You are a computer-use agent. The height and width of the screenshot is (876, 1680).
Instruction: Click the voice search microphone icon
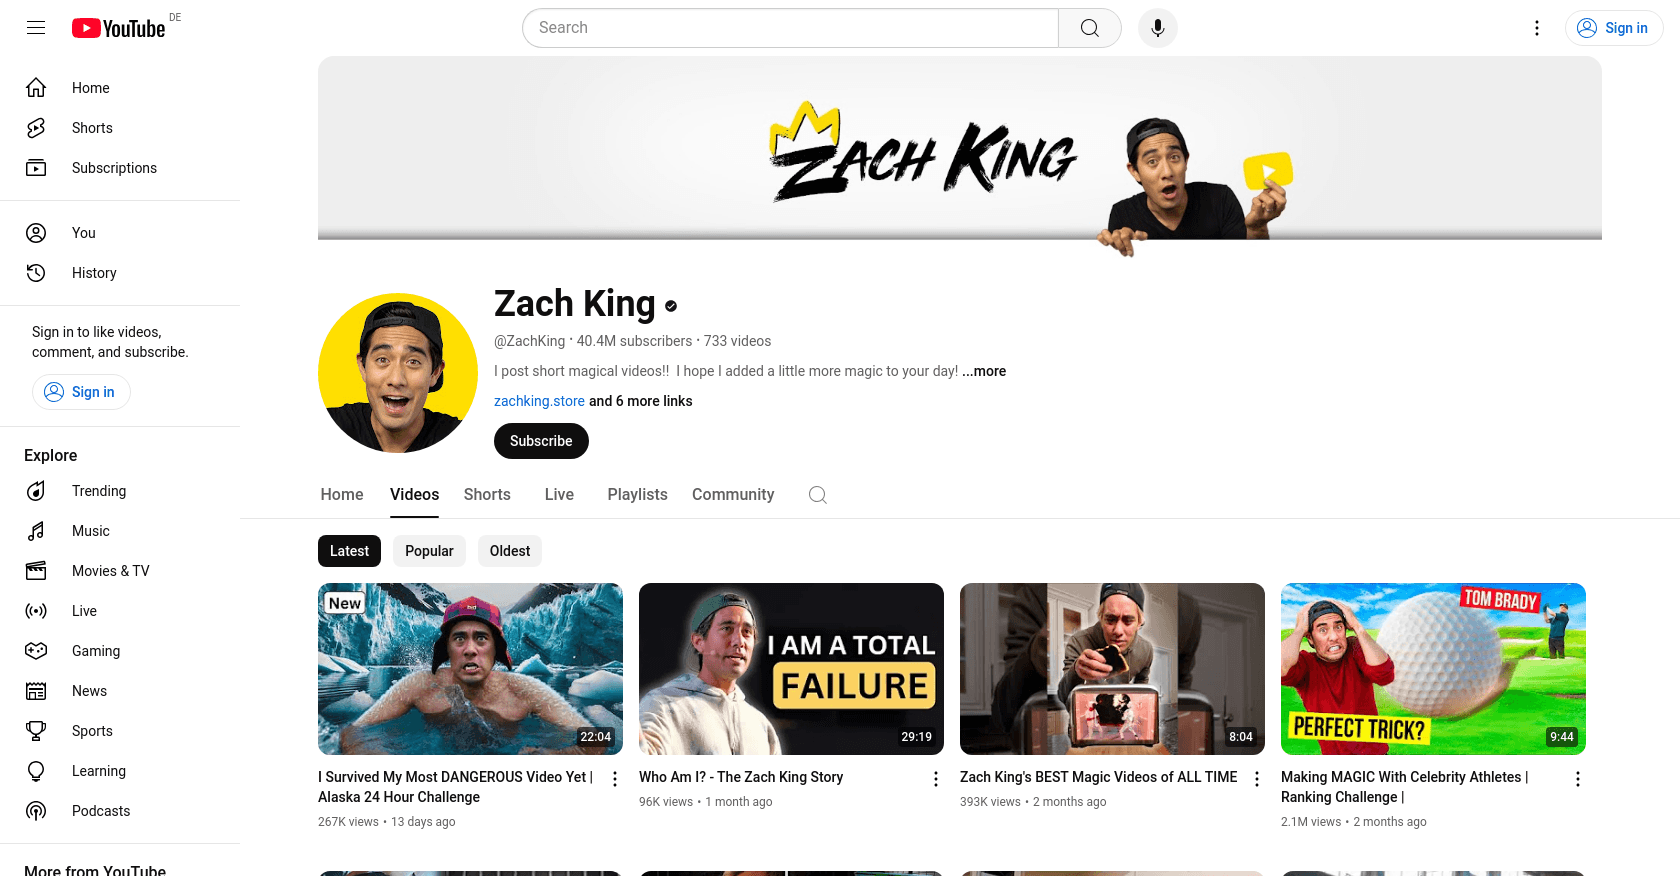tap(1157, 28)
